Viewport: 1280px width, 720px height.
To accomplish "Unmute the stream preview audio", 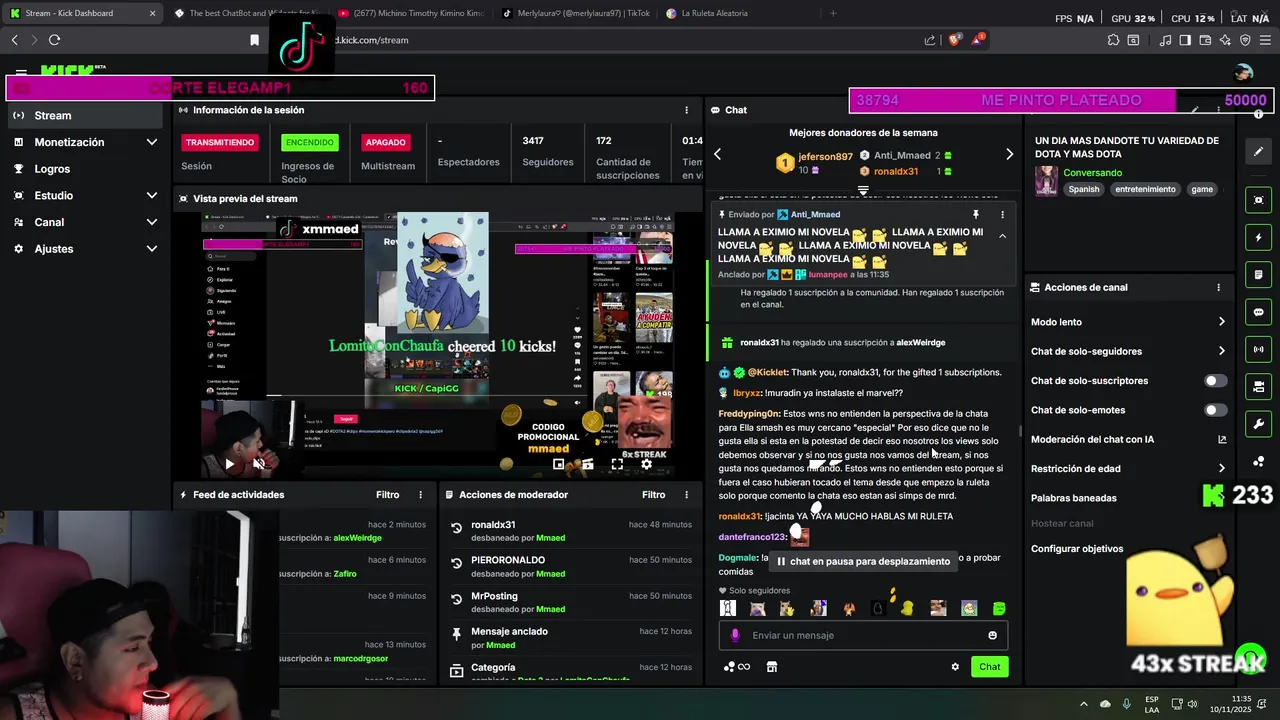I will pos(259,464).
